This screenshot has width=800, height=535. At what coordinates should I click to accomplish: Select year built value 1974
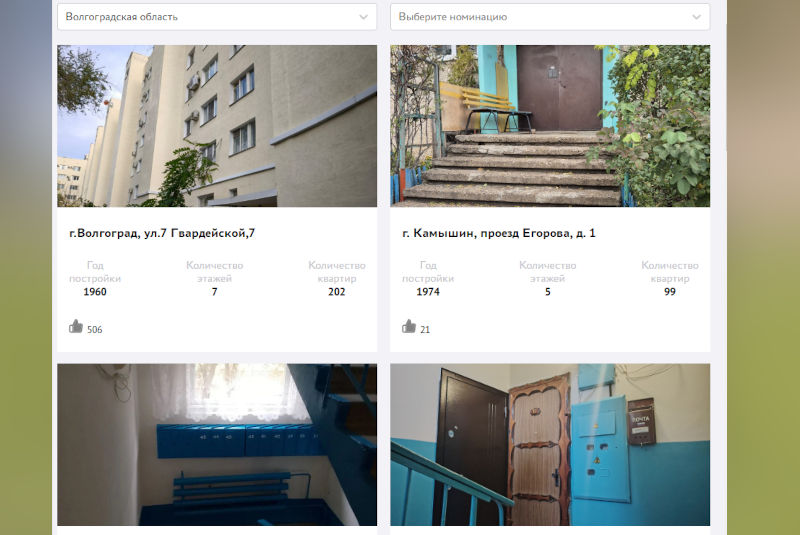click(x=428, y=292)
